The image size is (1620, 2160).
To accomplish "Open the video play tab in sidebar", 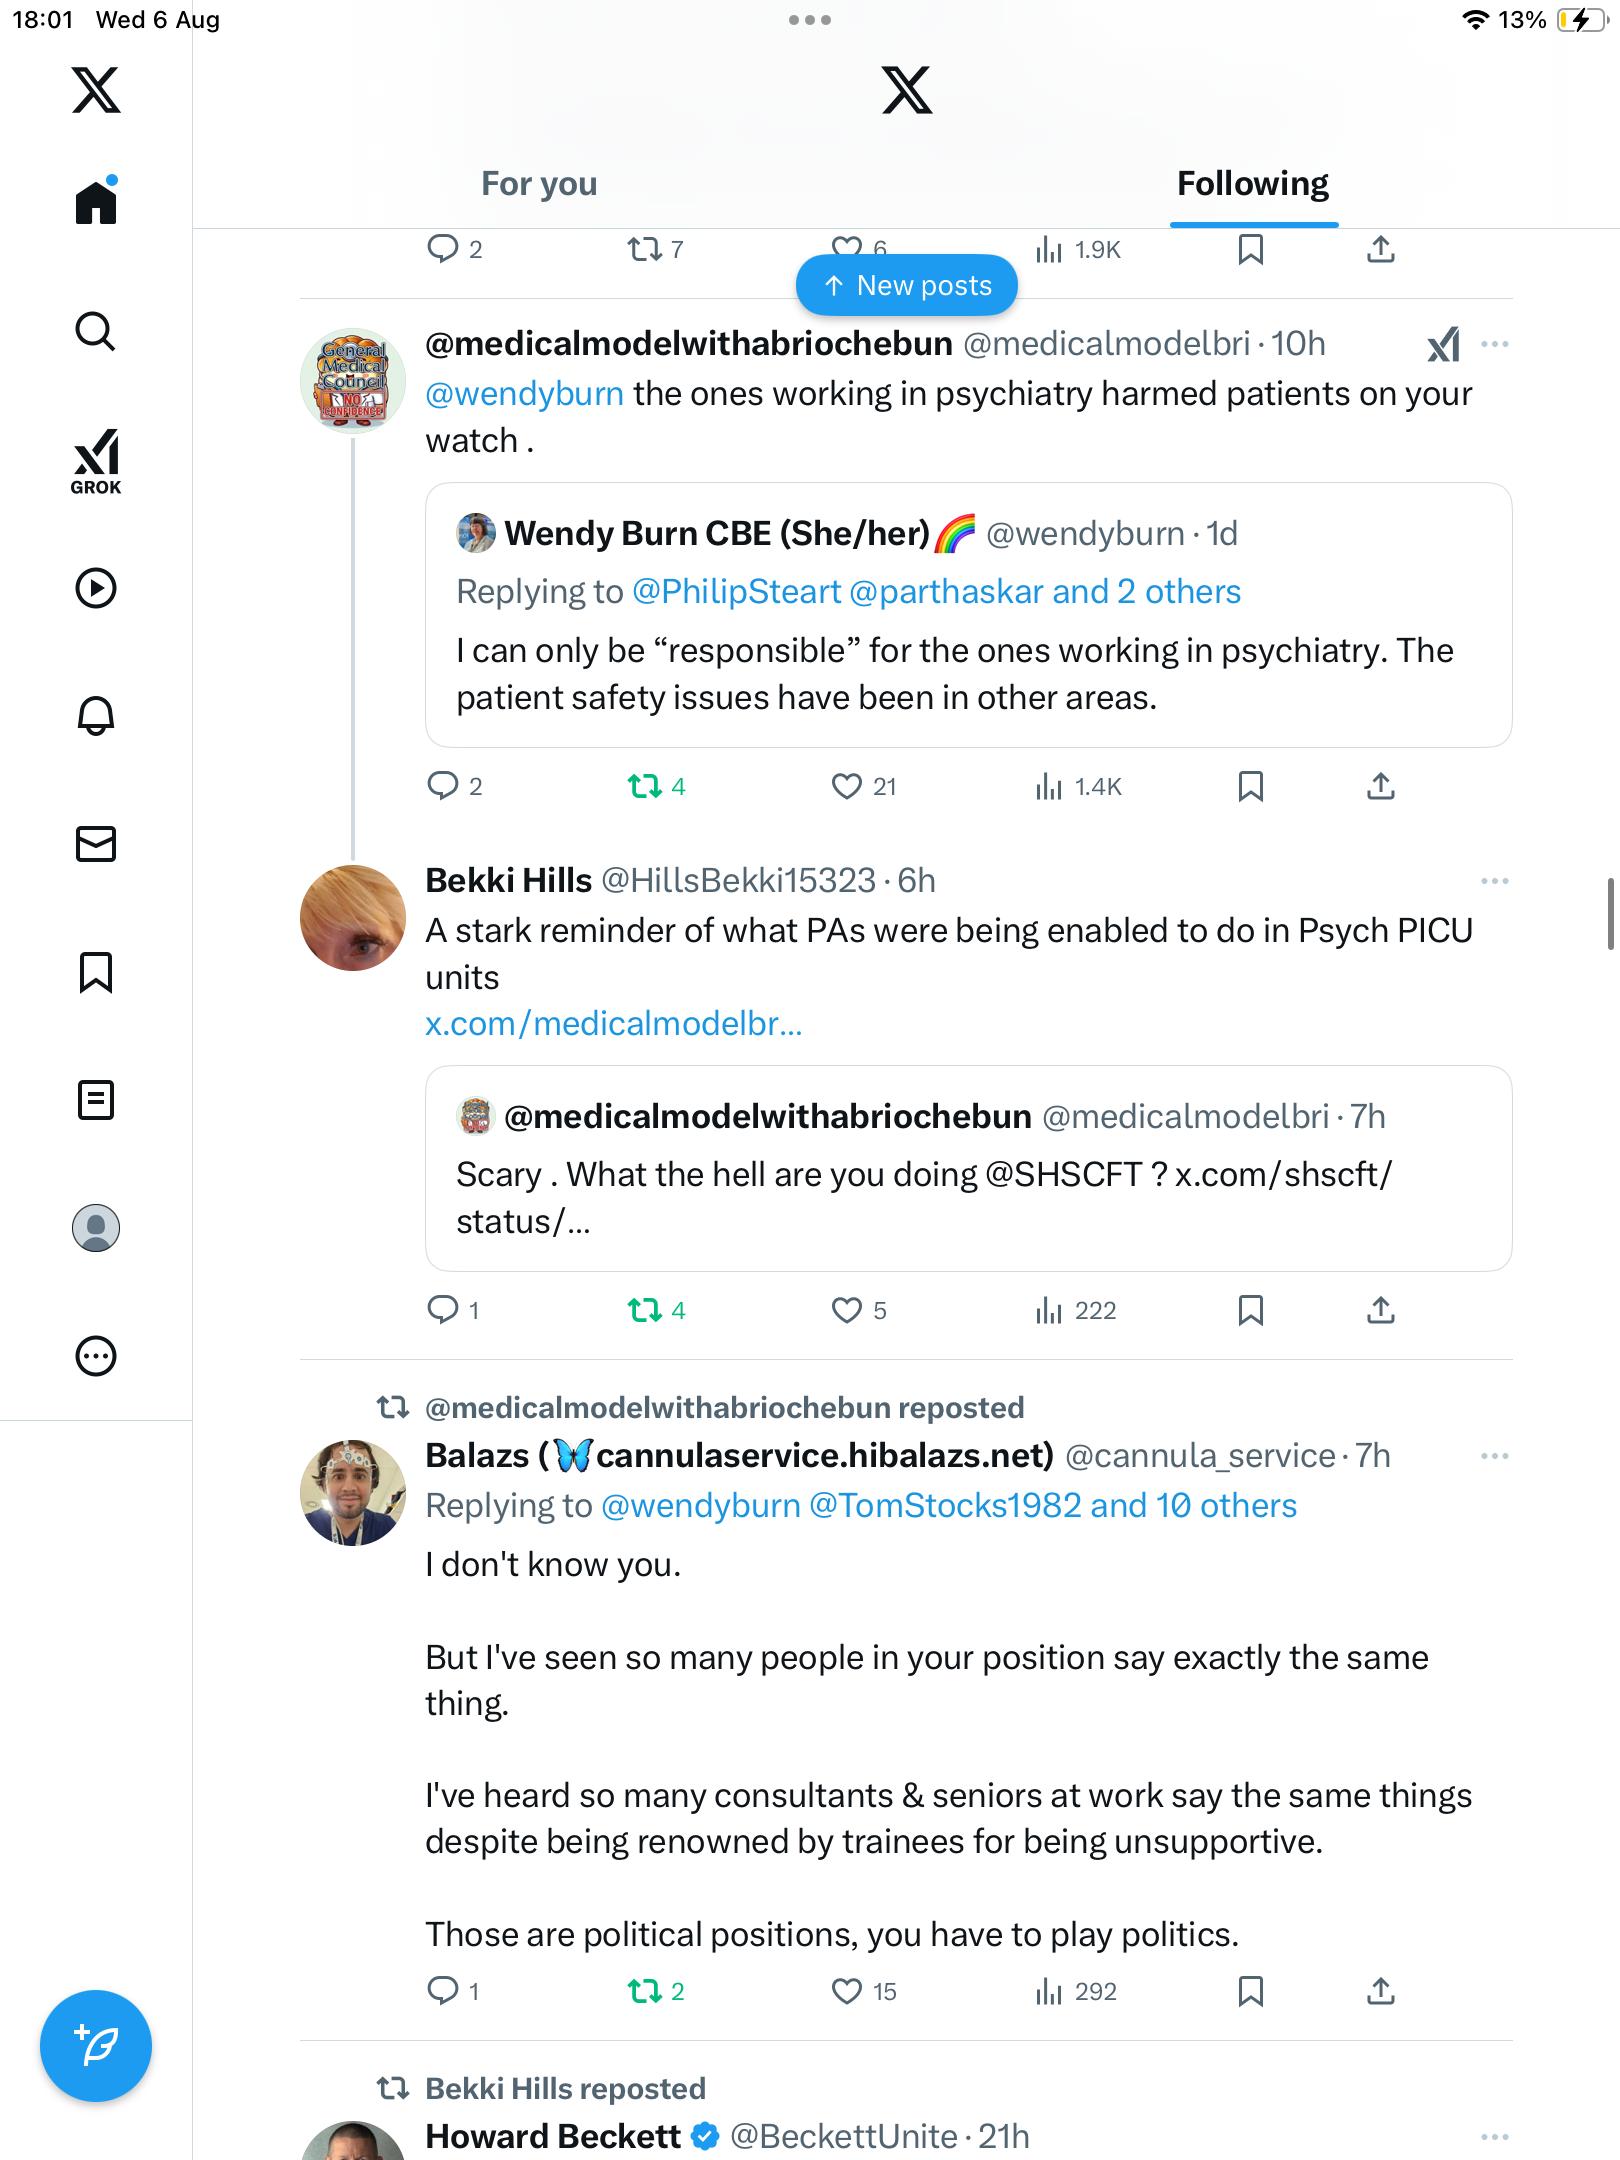I will tap(96, 588).
